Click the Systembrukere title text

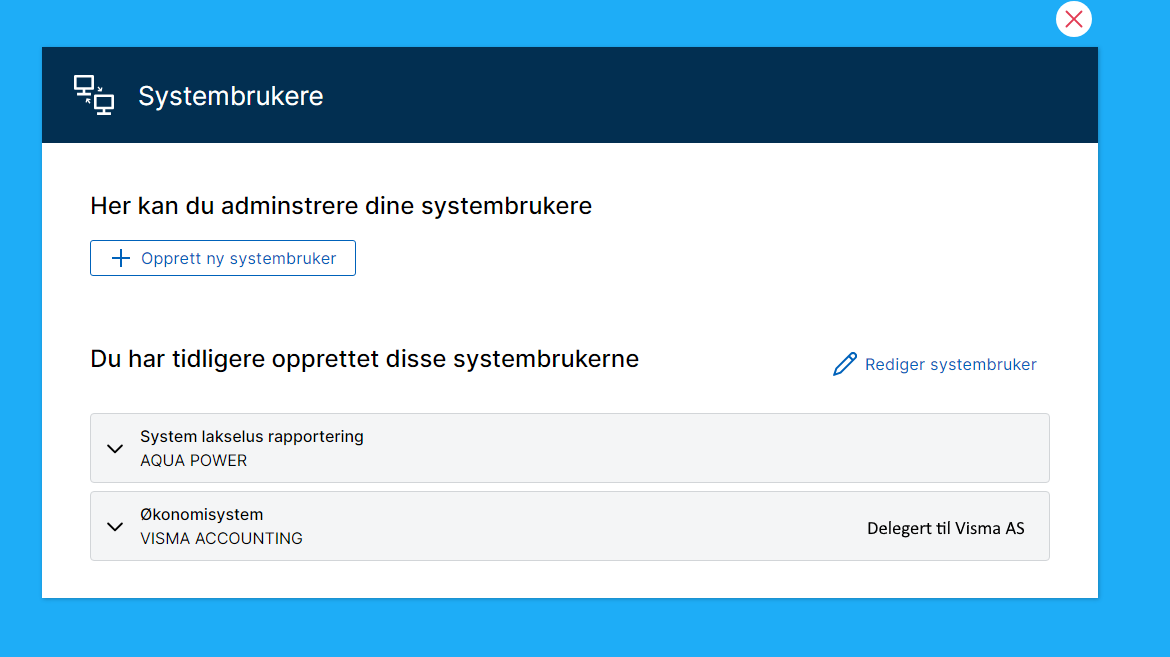pyautogui.click(x=230, y=95)
